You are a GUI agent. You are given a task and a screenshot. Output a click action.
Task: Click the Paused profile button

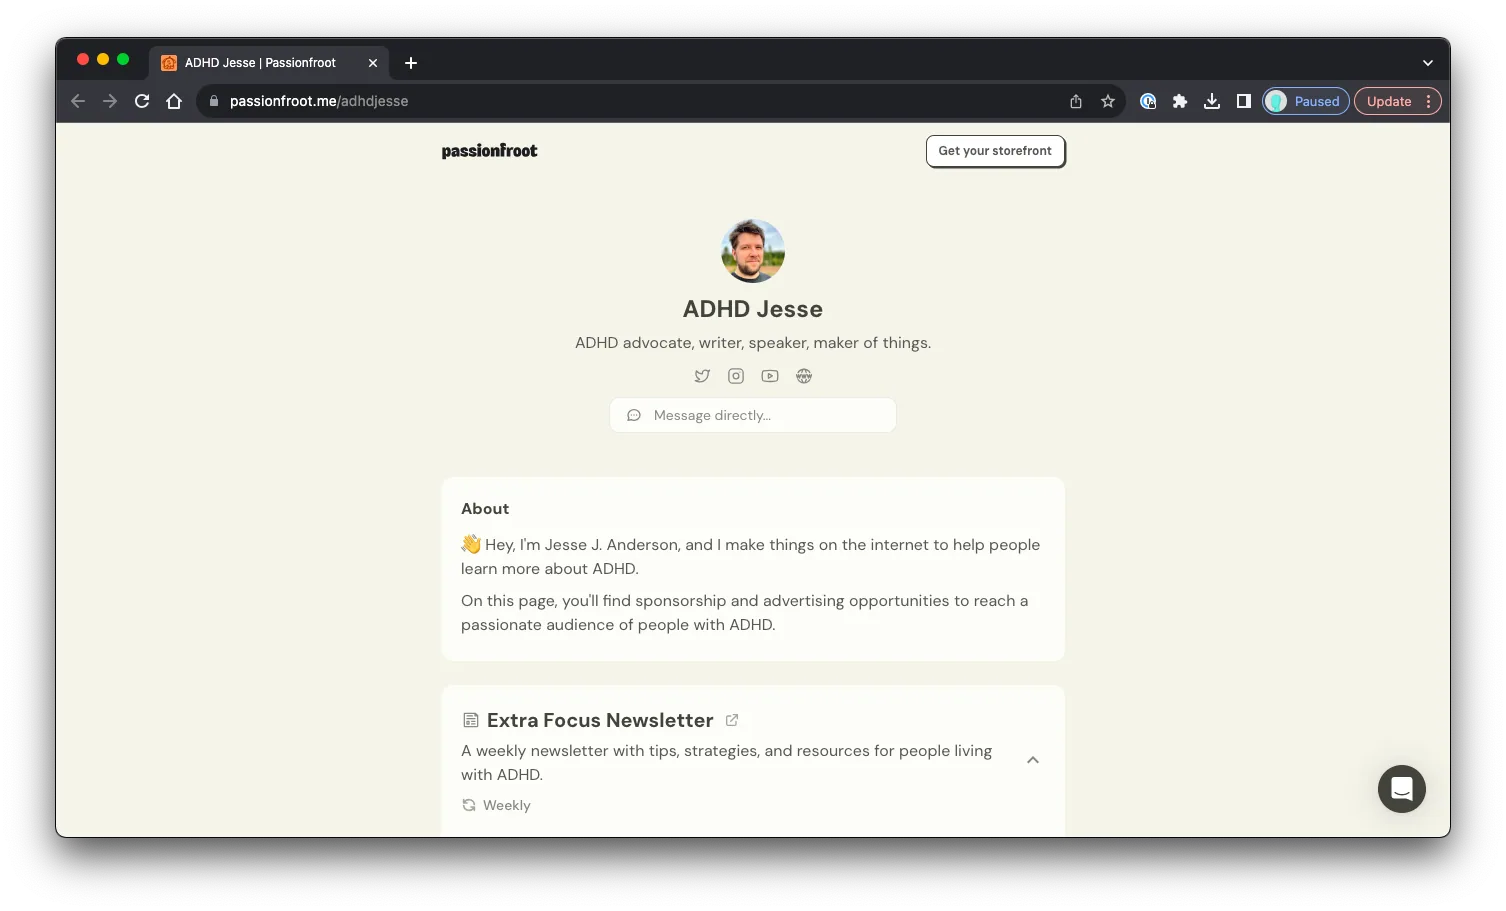click(1306, 101)
